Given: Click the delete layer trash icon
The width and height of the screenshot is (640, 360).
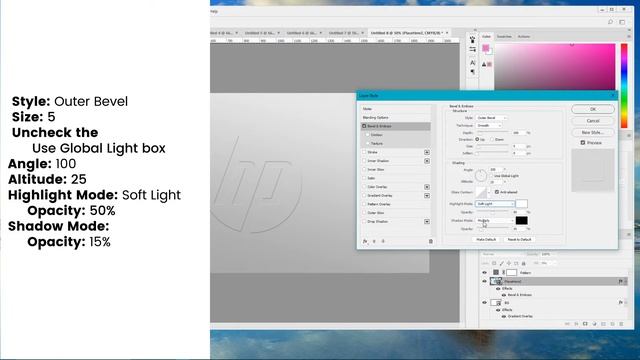Looking at the screenshot, I should pyautogui.click(x=621, y=324).
